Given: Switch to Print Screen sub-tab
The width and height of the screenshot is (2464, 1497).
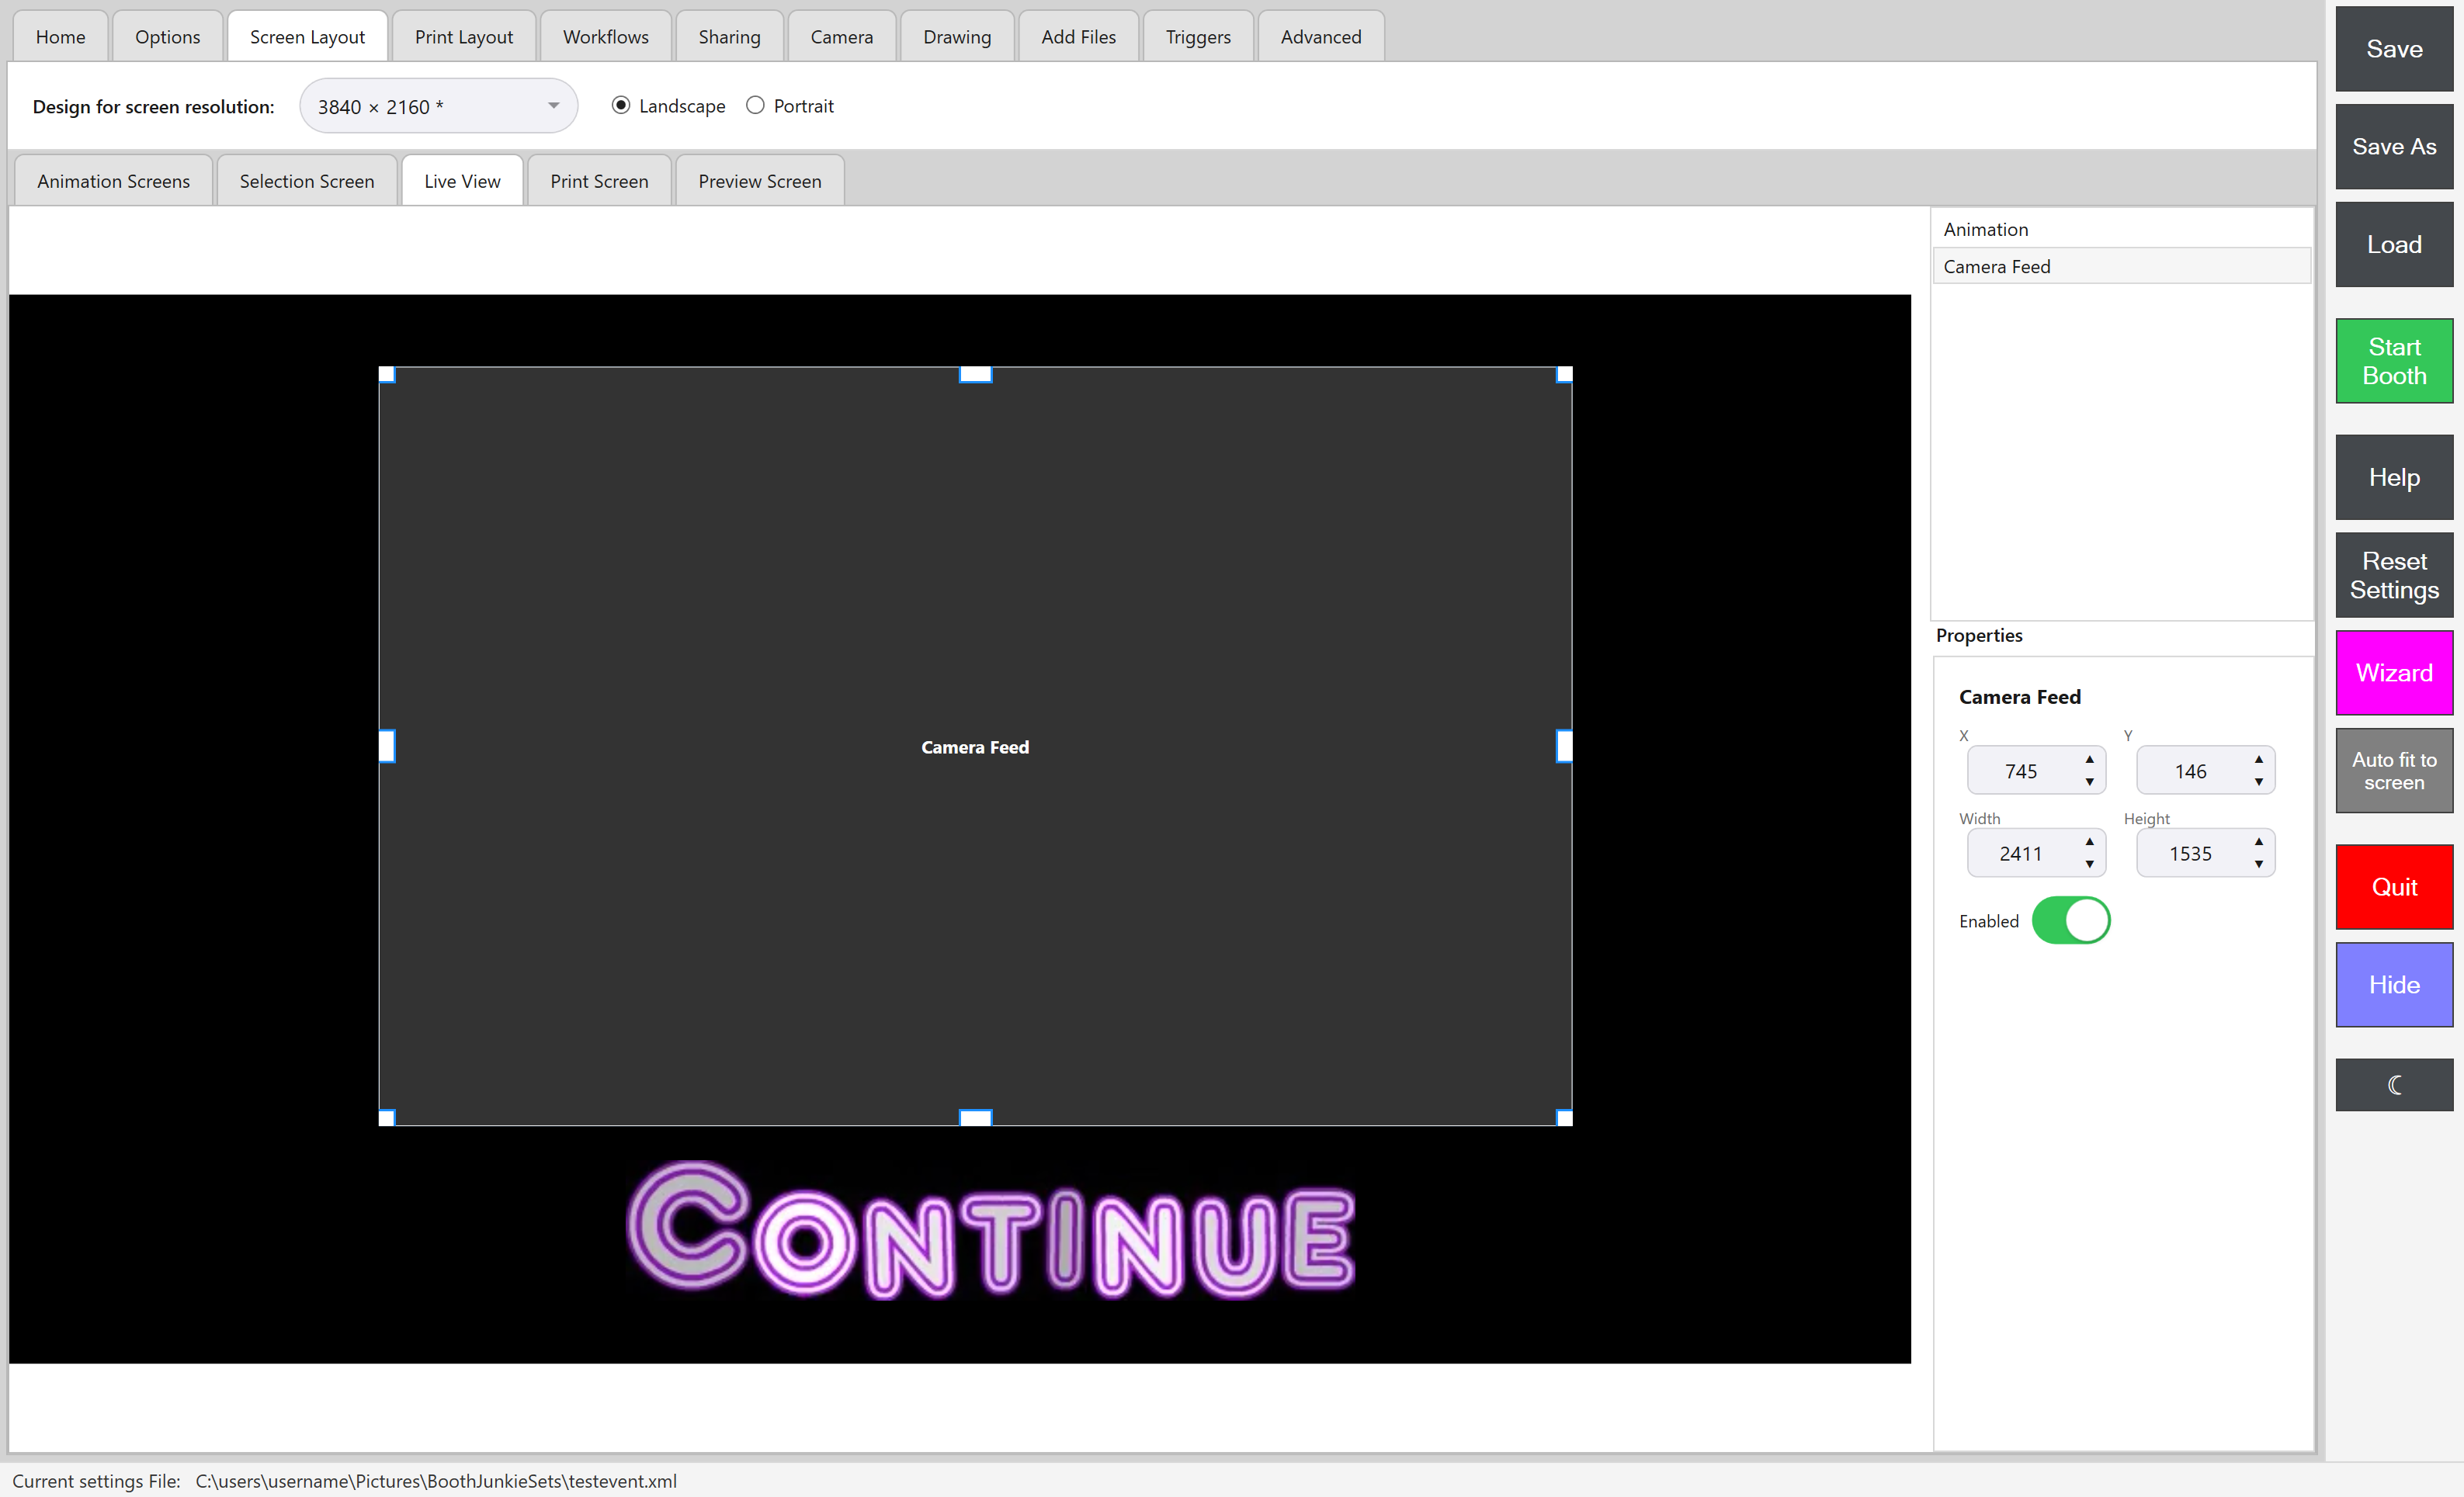Looking at the screenshot, I should coord(599,181).
